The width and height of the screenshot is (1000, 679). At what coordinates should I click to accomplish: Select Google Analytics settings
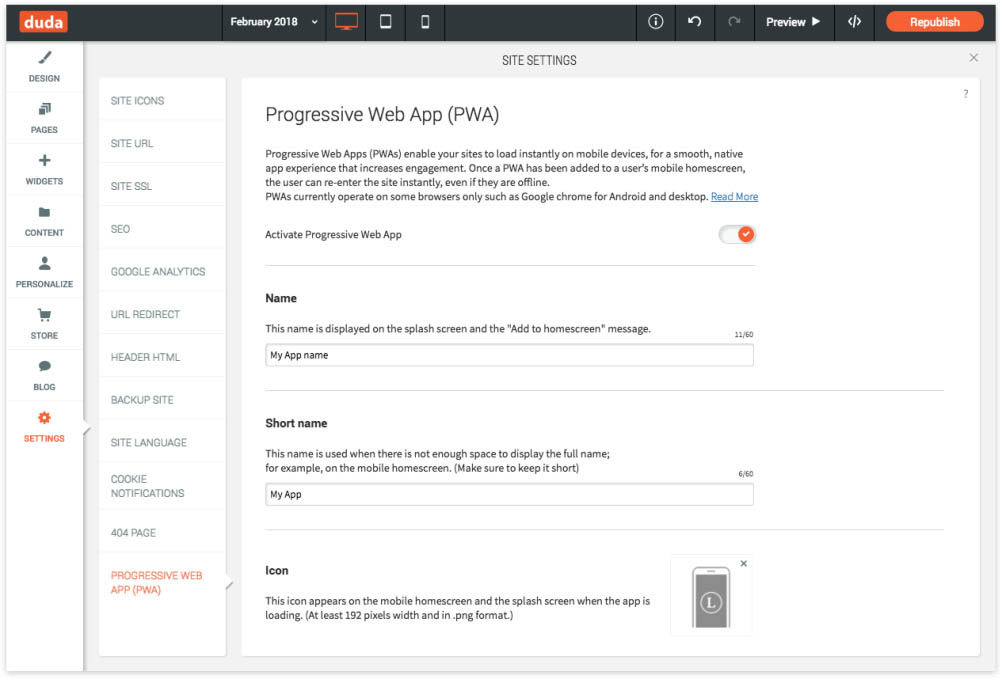(x=162, y=272)
